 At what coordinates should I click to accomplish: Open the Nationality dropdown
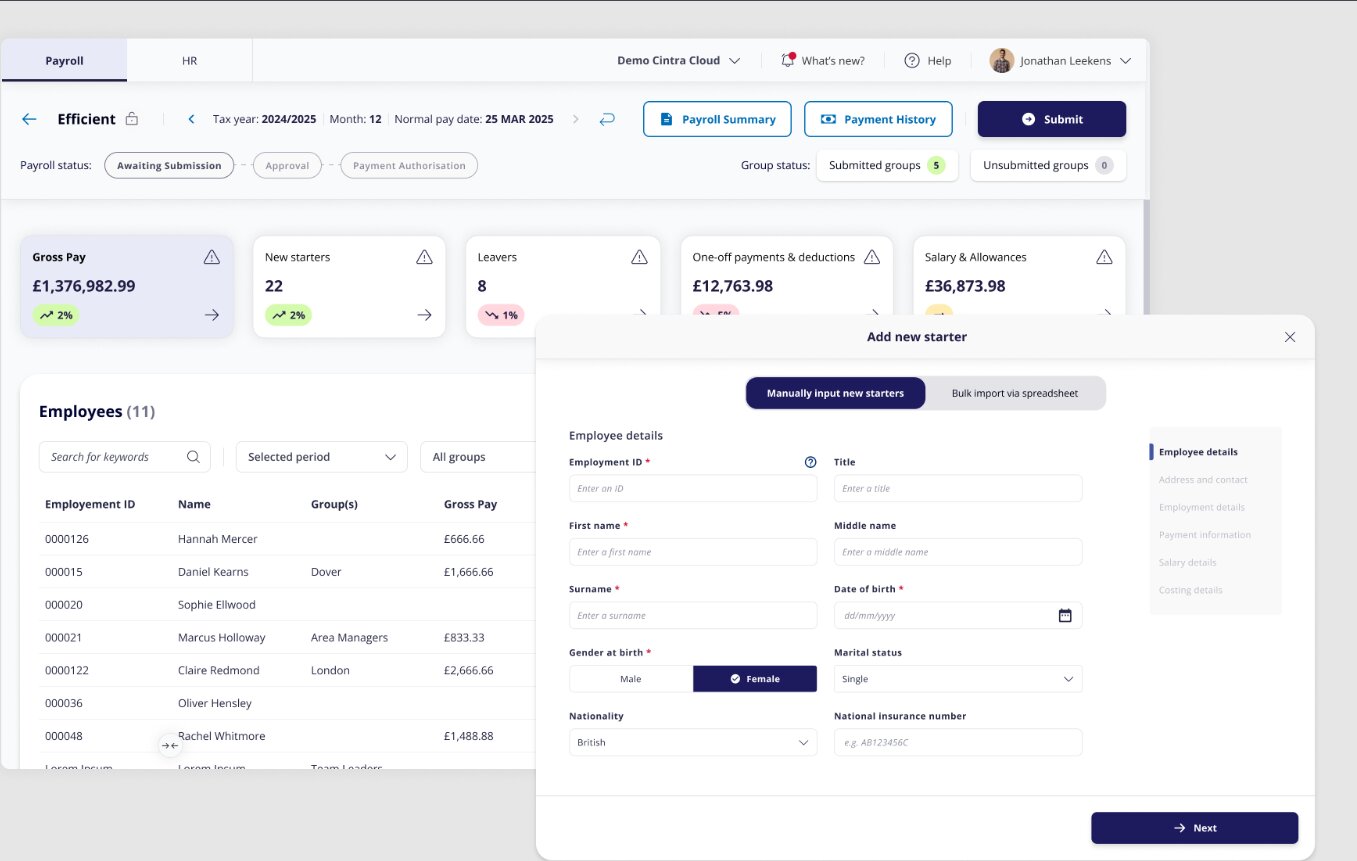[692, 743]
